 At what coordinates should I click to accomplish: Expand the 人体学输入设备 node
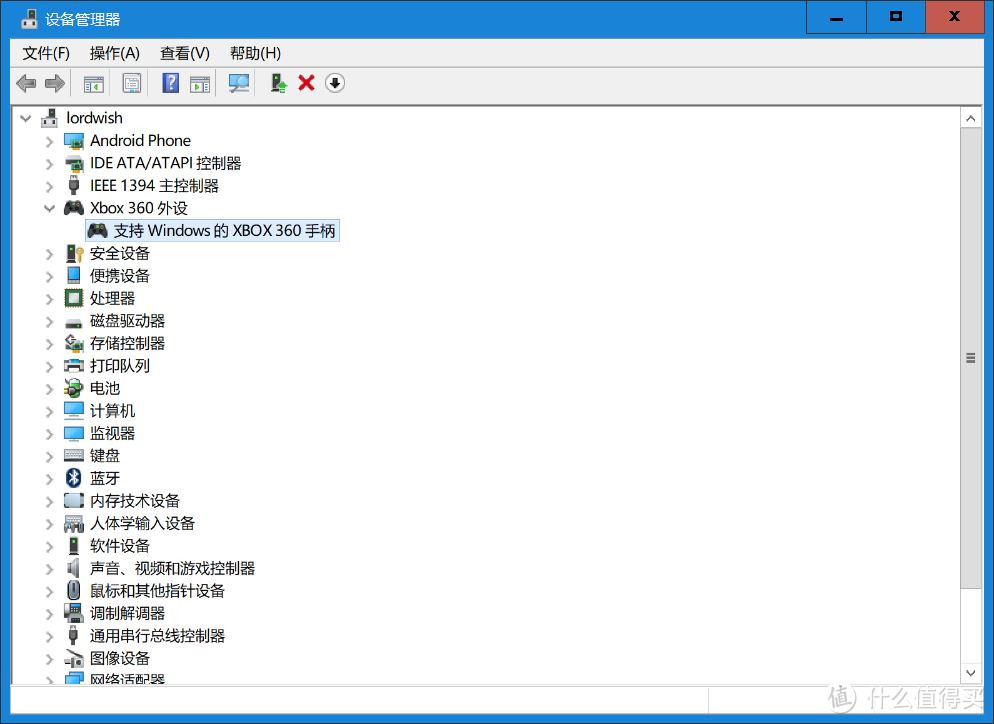(49, 524)
